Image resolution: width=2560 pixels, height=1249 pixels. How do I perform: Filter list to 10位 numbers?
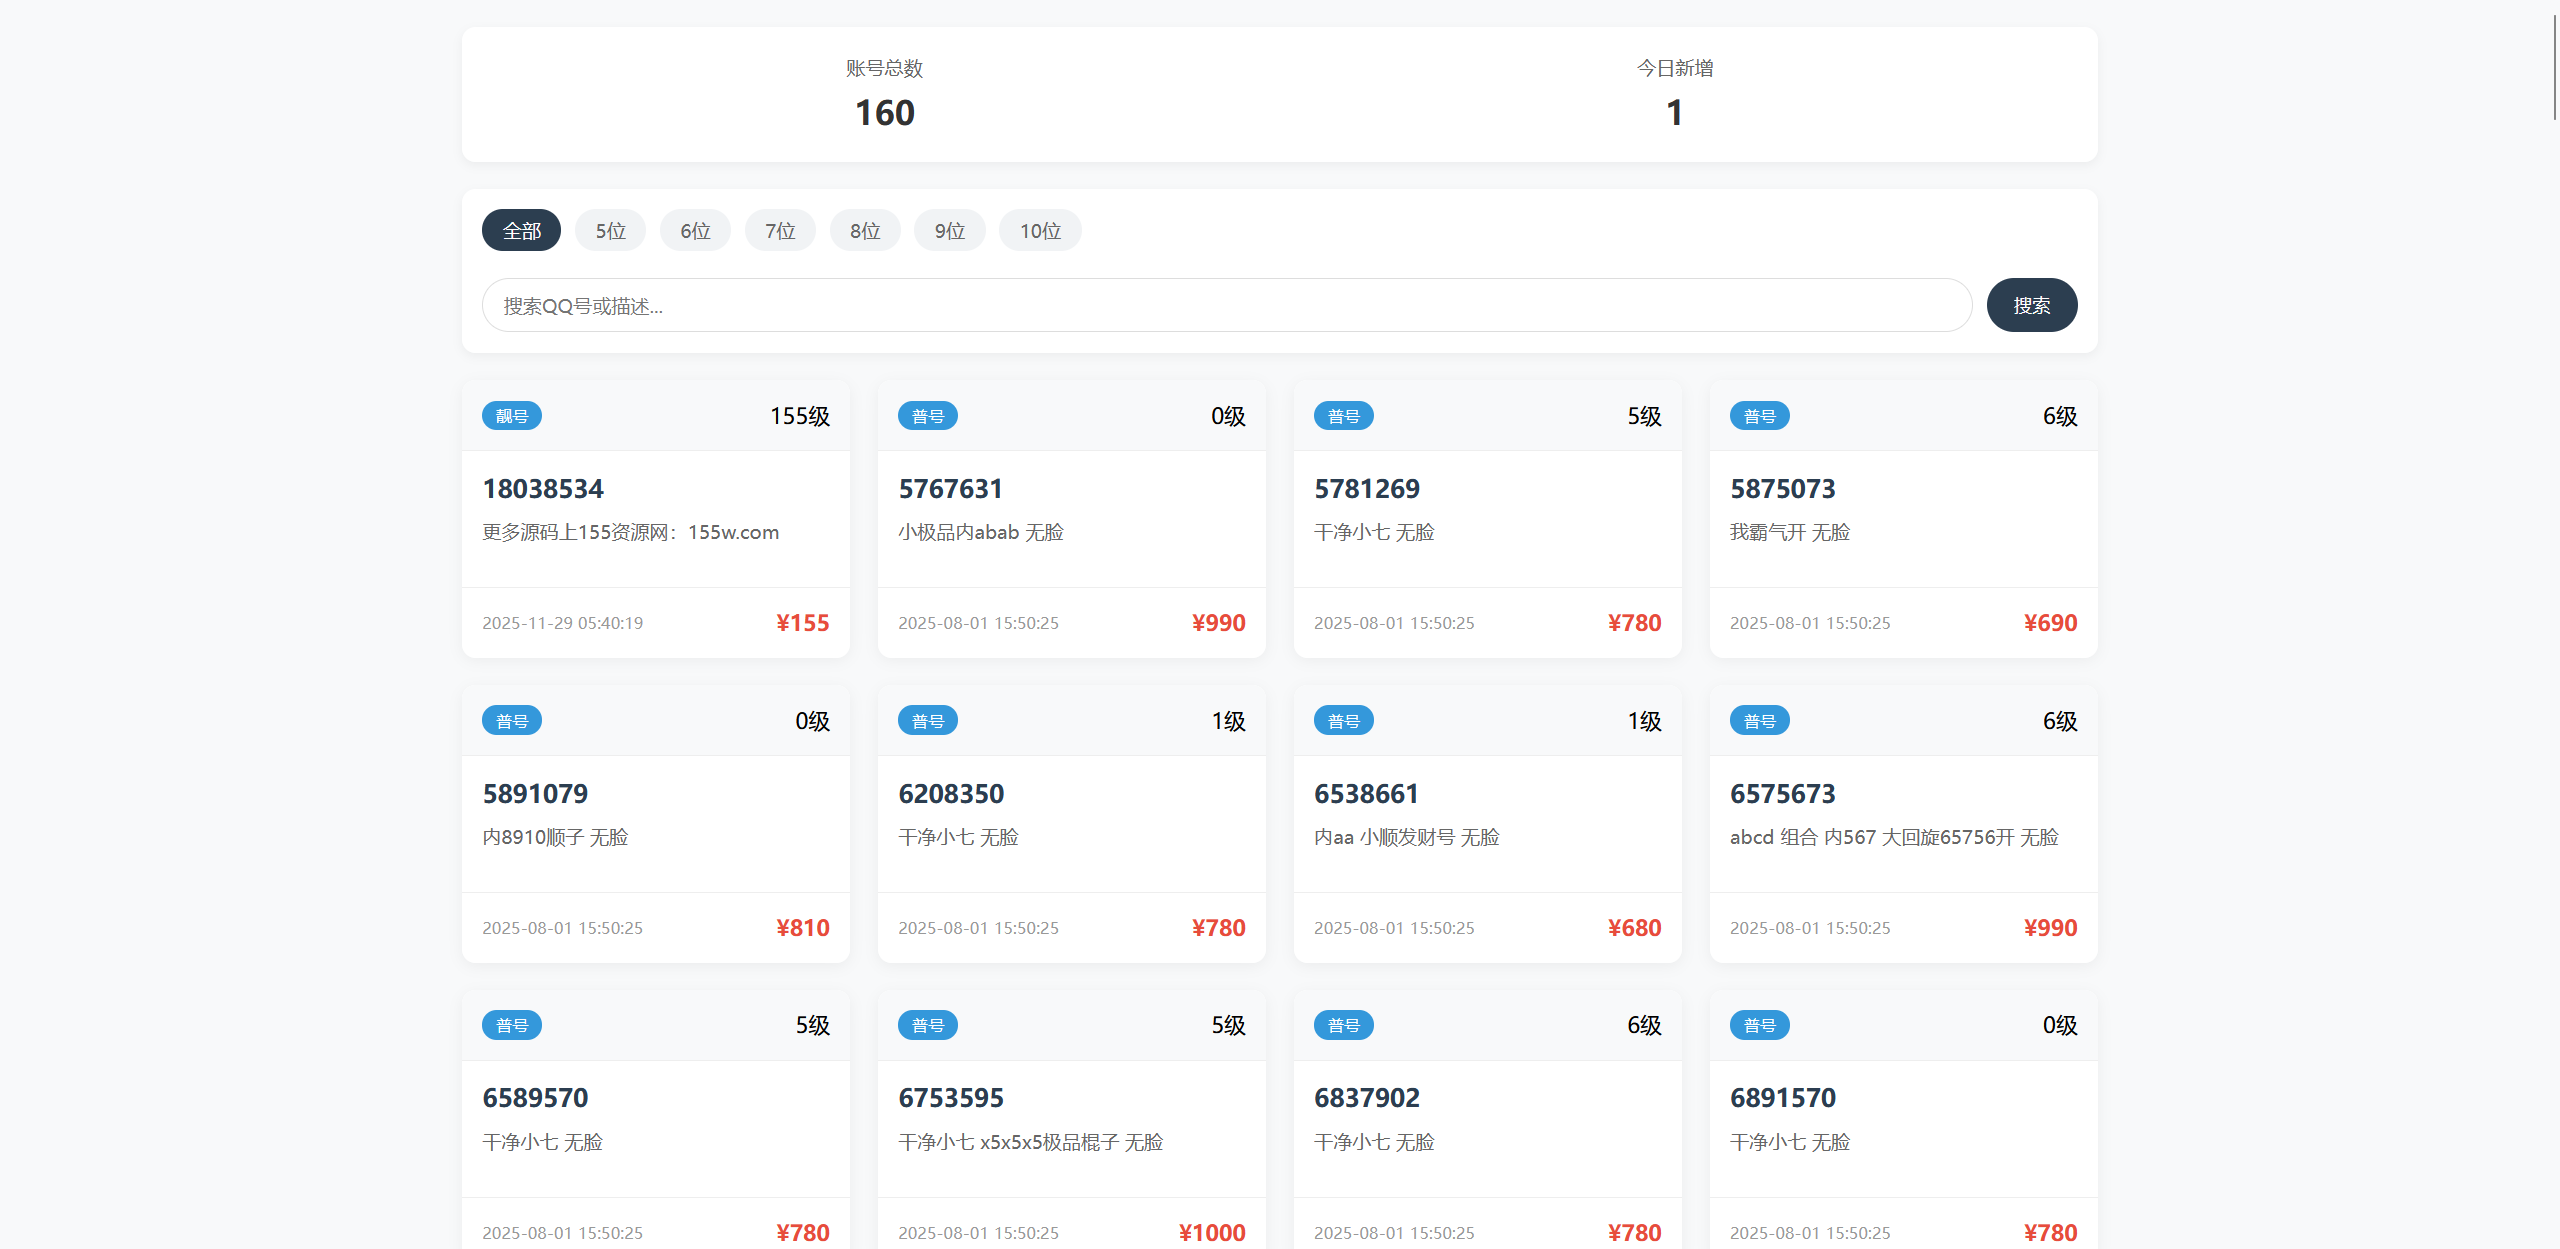click(1040, 231)
